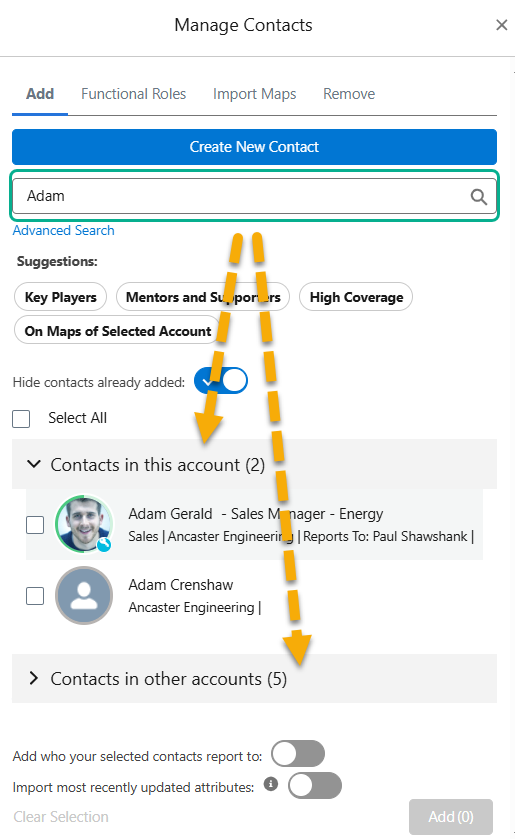This screenshot has width=515, height=839.
Task: Click the search magnifier icon
Action: [x=479, y=197]
